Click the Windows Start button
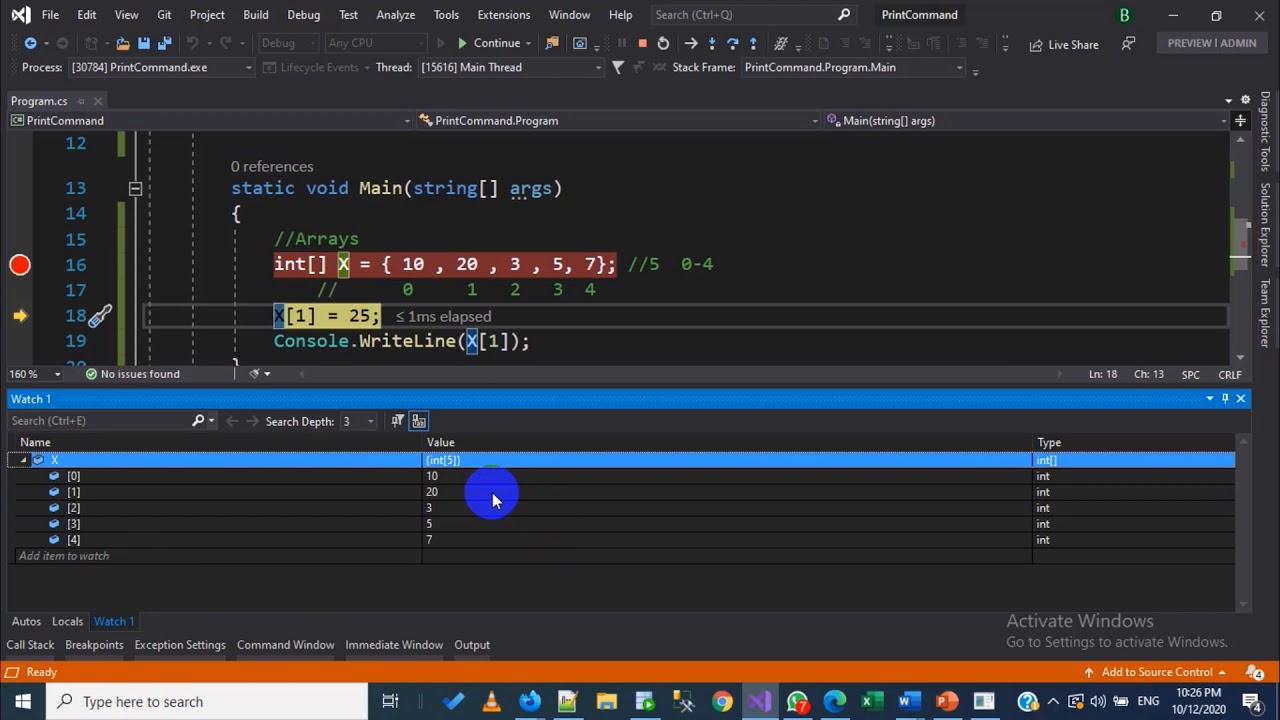The image size is (1280, 720). 22,701
